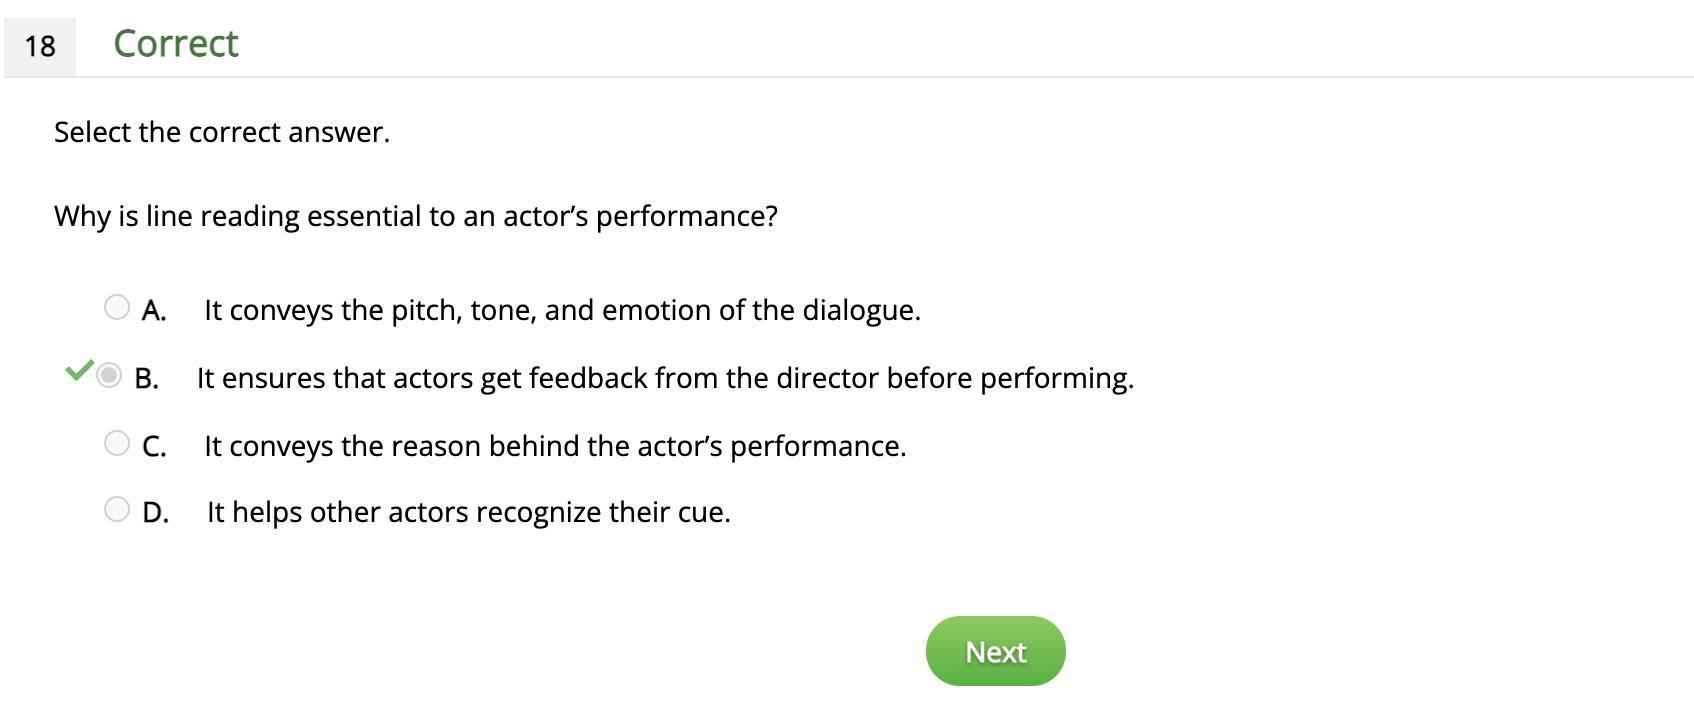Click answer text 'conveys the reason behind'
The width and height of the screenshot is (1694, 716).
[x=555, y=446]
